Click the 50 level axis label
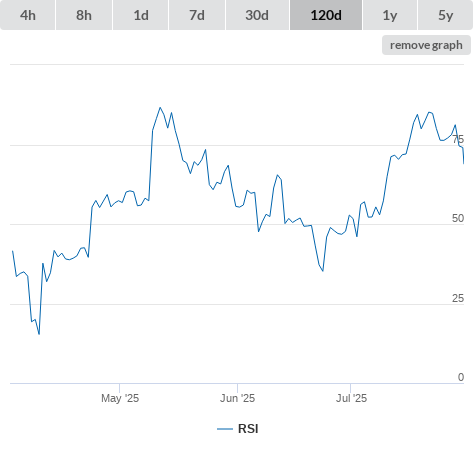The width and height of the screenshot is (474, 455). point(458,218)
